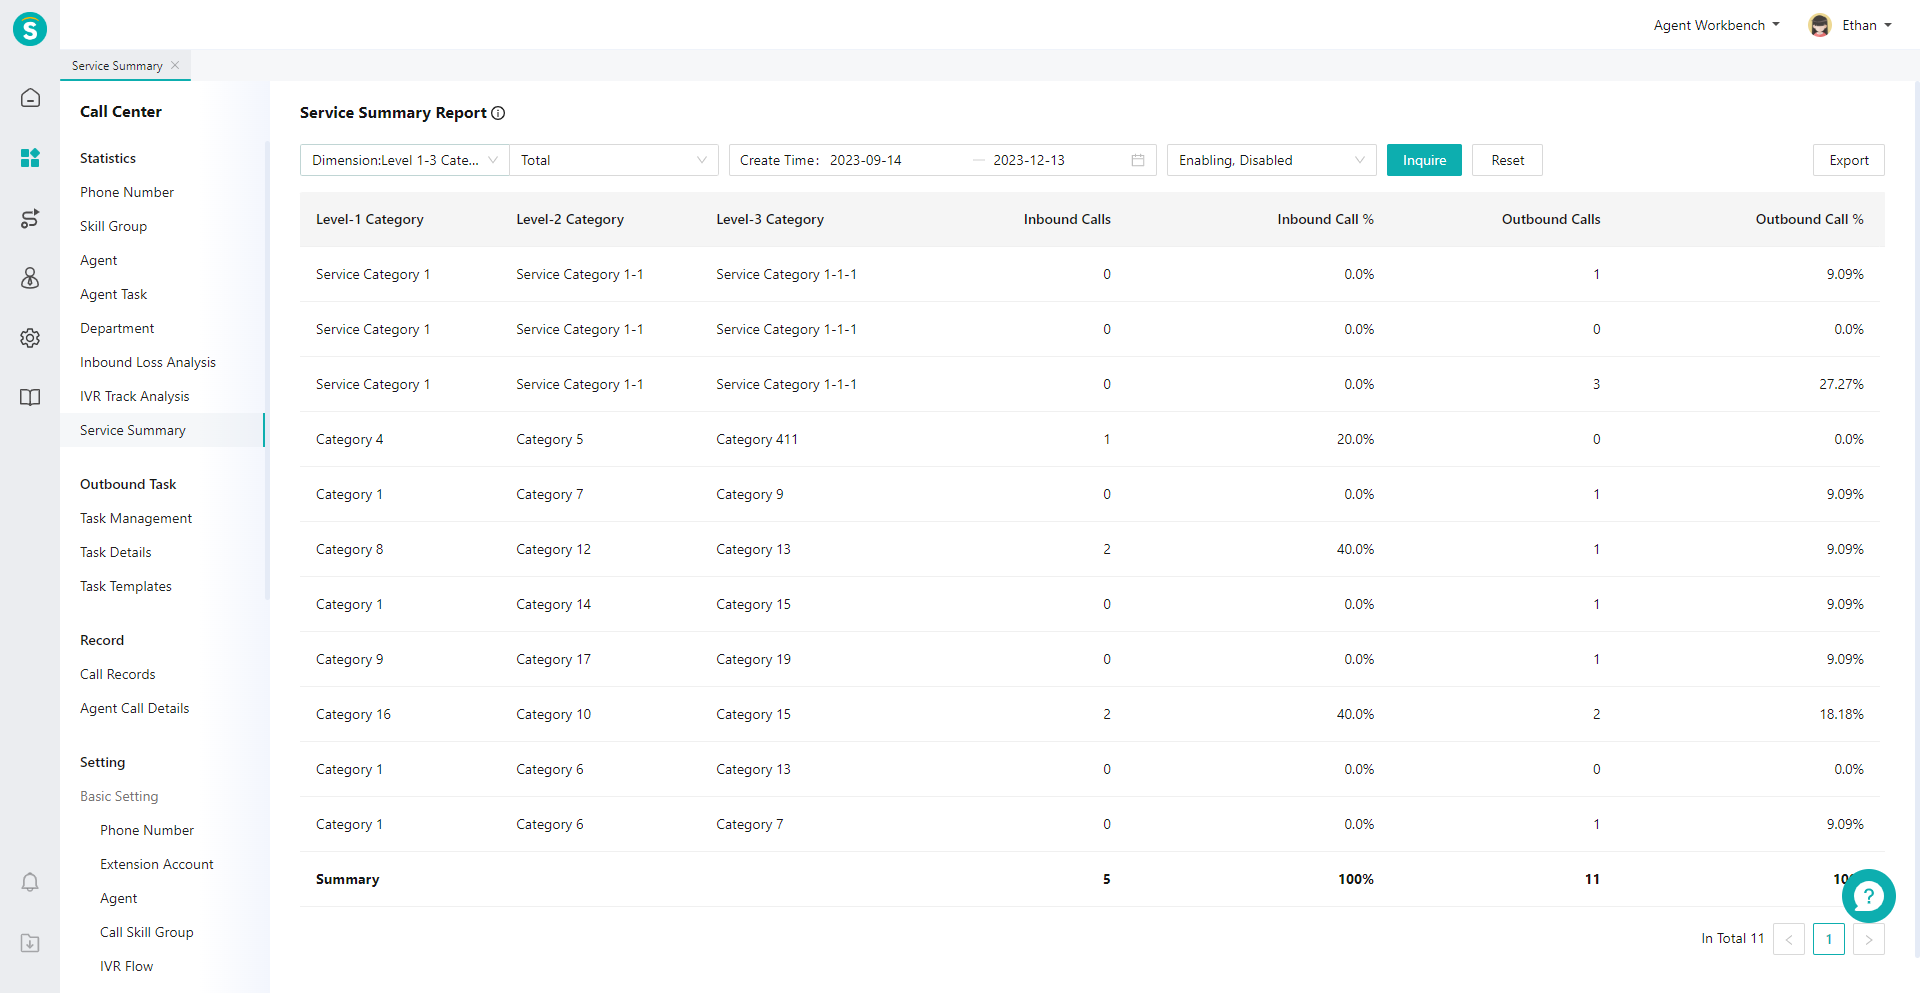Open Task Management under Outbound Task
Image resolution: width=1920 pixels, height=993 pixels.
coord(136,518)
